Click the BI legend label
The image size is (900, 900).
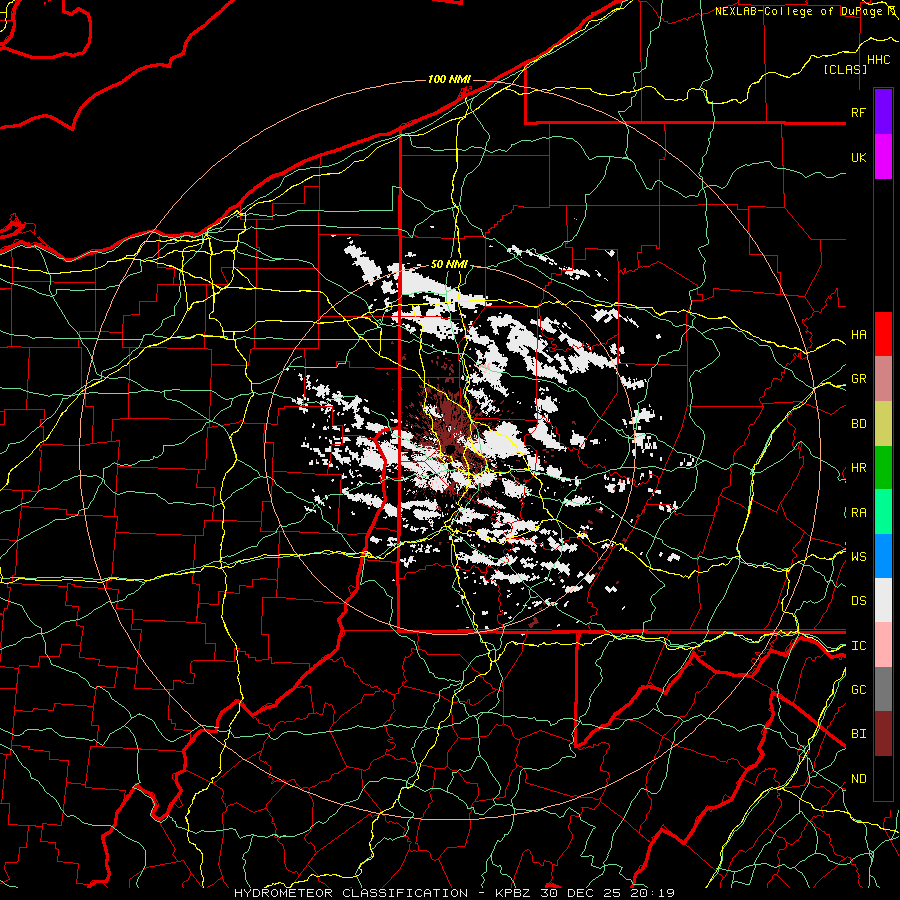pos(858,734)
